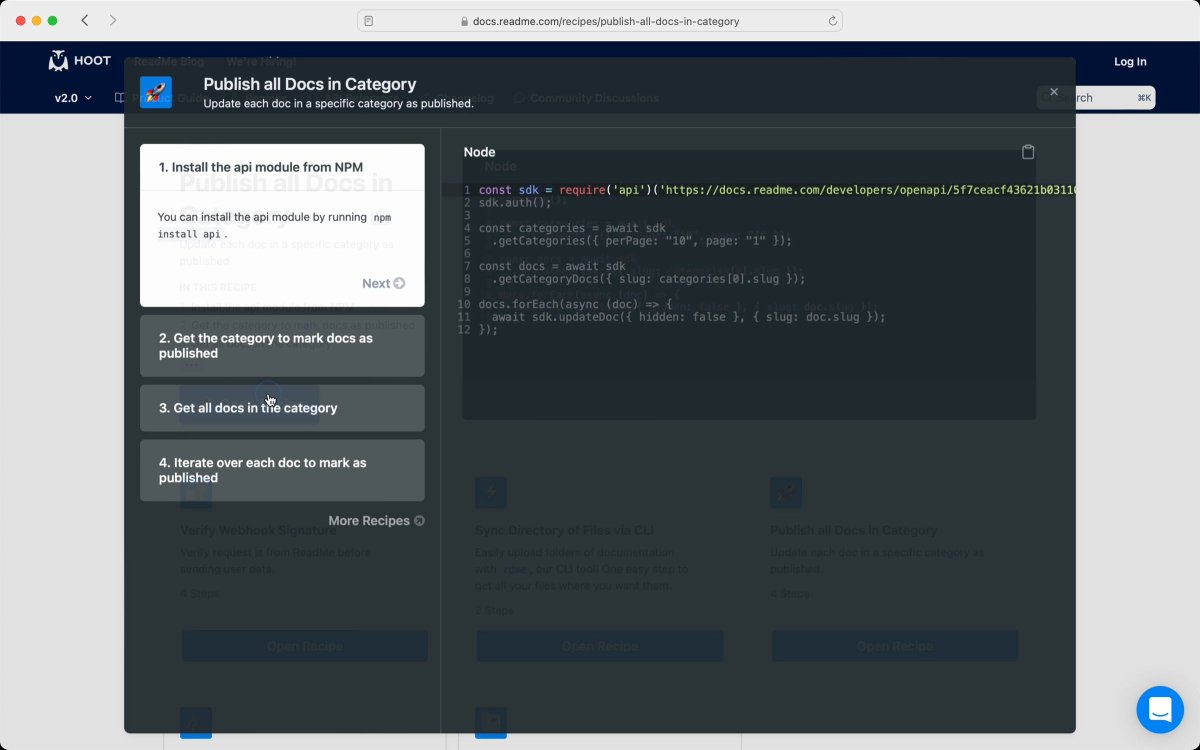Image resolution: width=1200 pixels, height=750 pixels.
Task: Click the rocket icon on the Publish all Docs card
Action: coord(786,492)
